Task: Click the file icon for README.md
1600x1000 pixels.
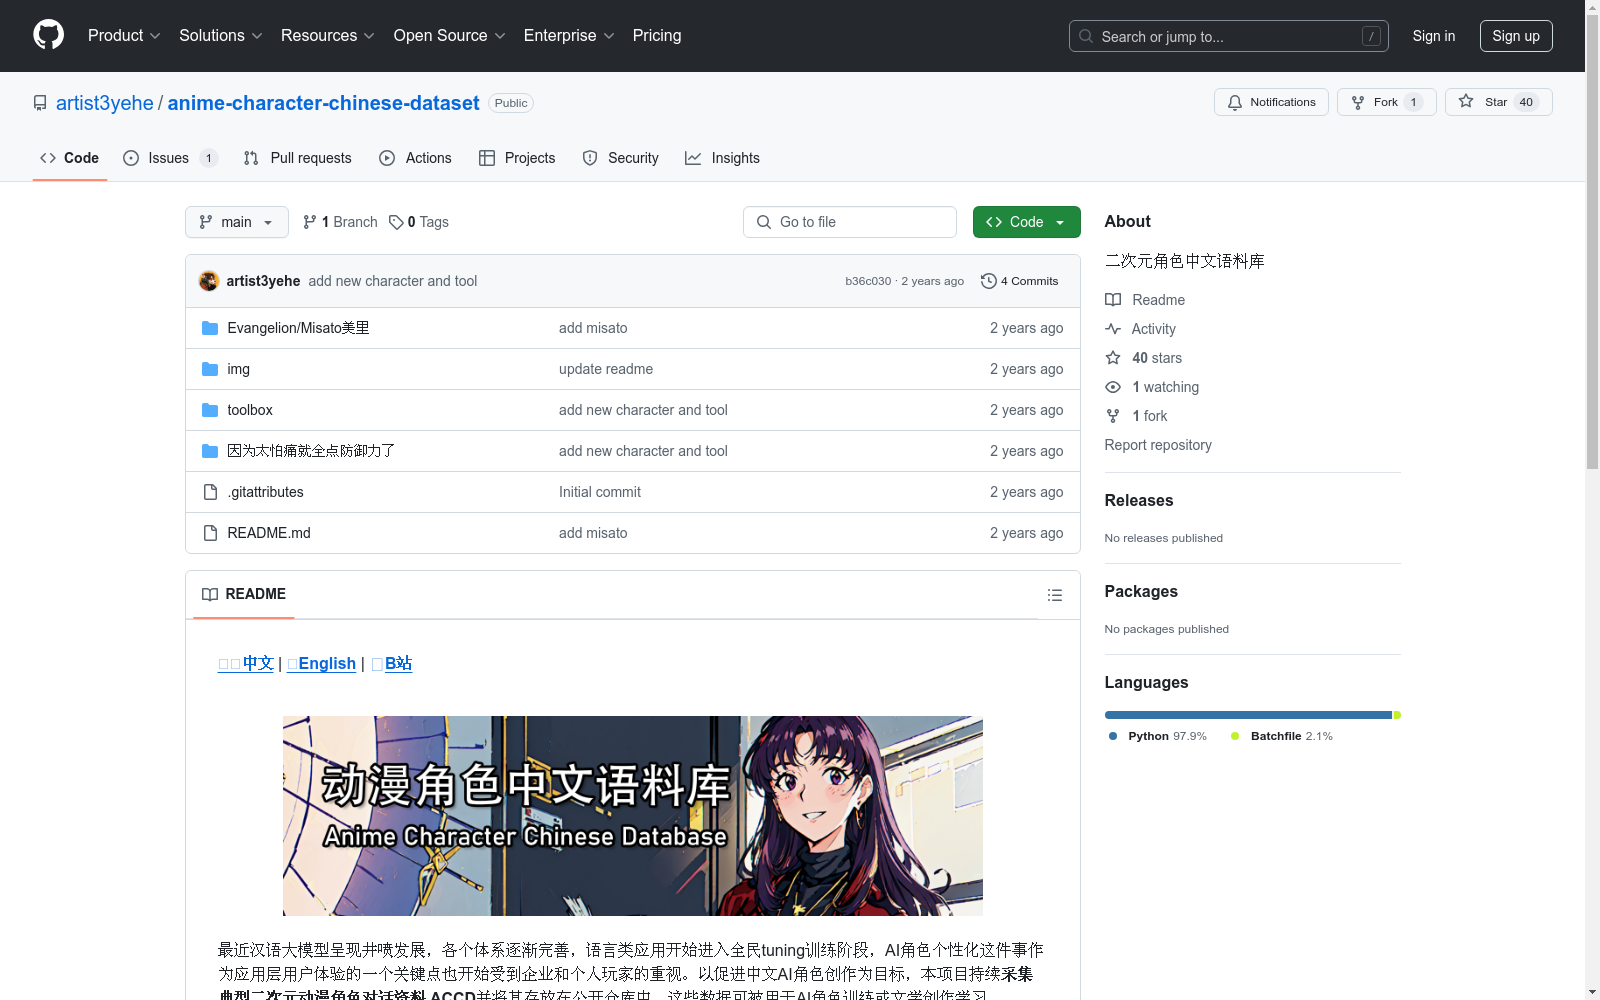Action: pyautogui.click(x=210, y=533)
